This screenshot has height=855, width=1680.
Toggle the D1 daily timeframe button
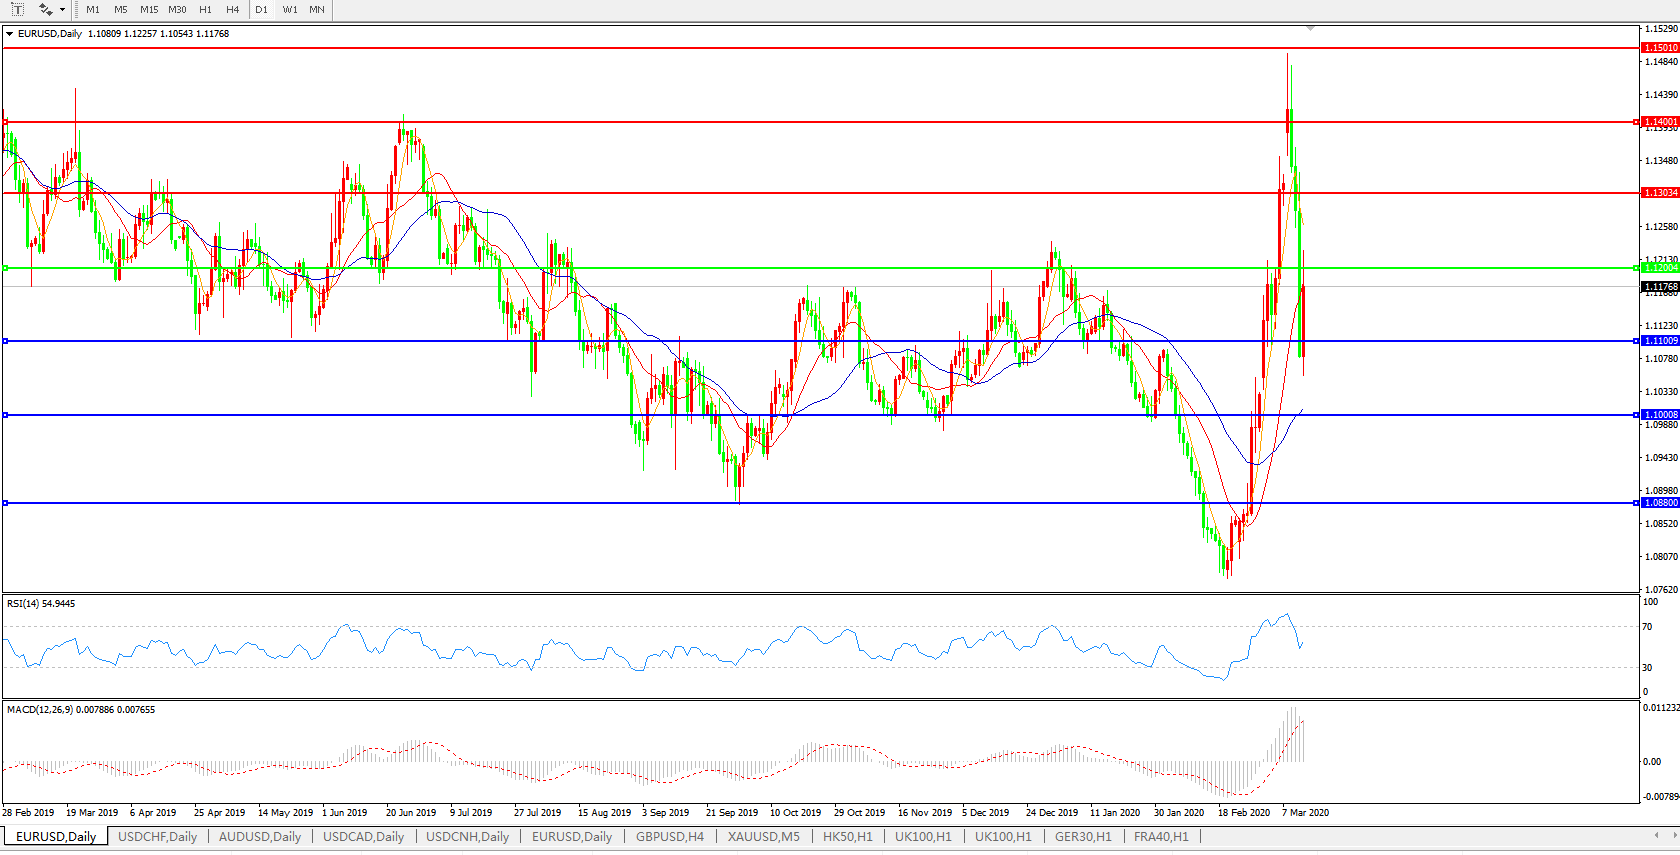click(x=261, y=10)
